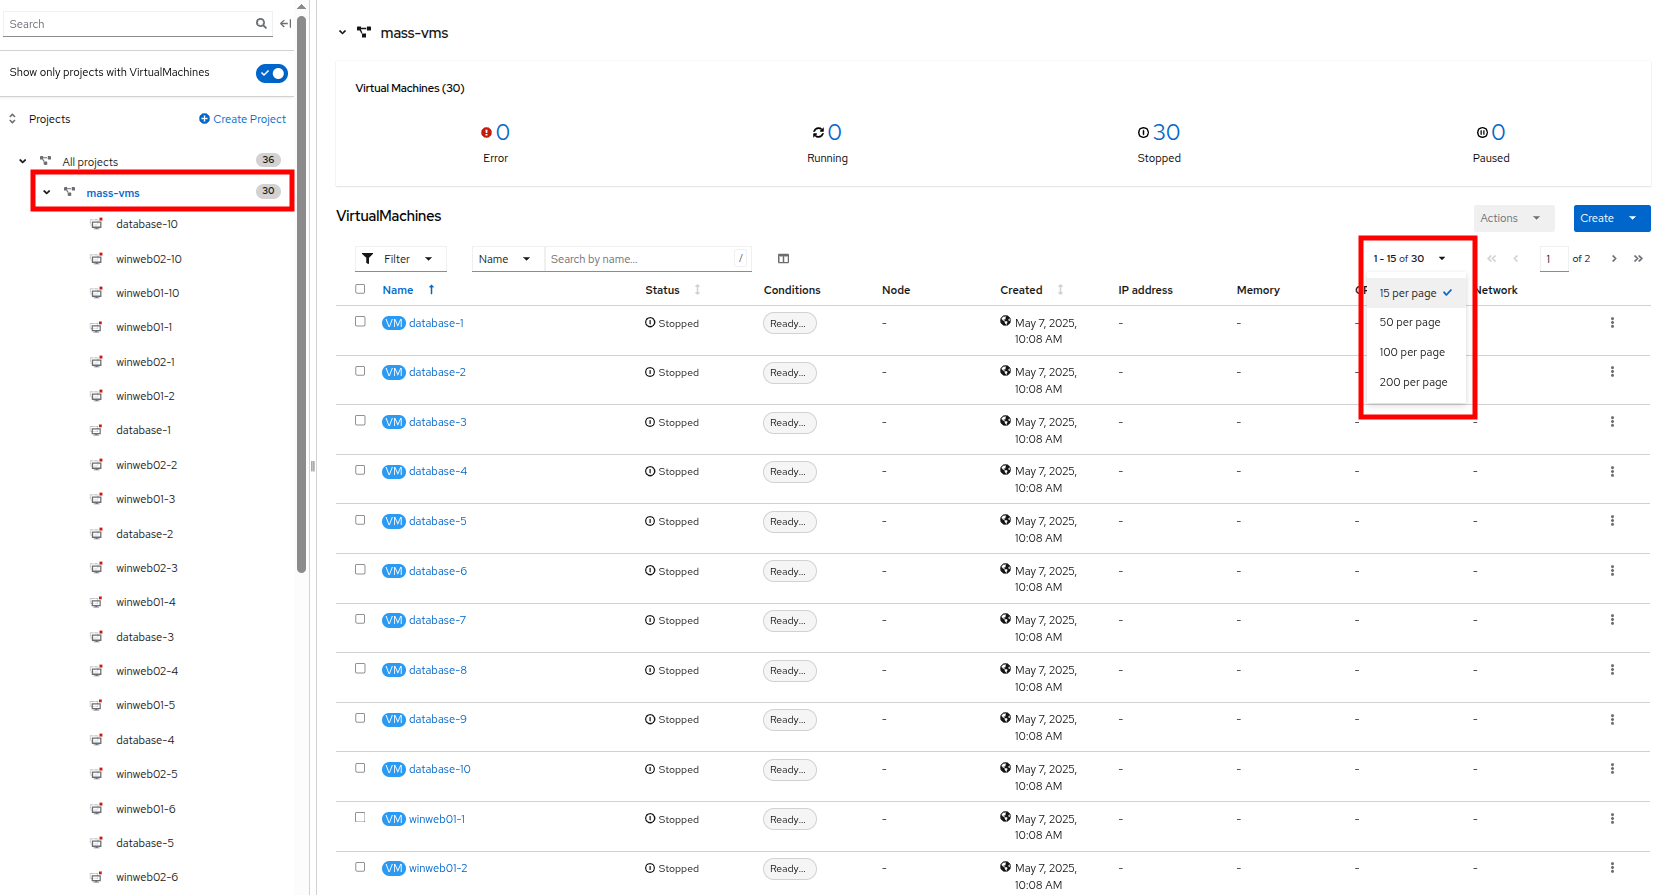Click the Search by name input field
Image resolution: width=1667 pixels, height=895 pixels.
(x=640, y=259)
